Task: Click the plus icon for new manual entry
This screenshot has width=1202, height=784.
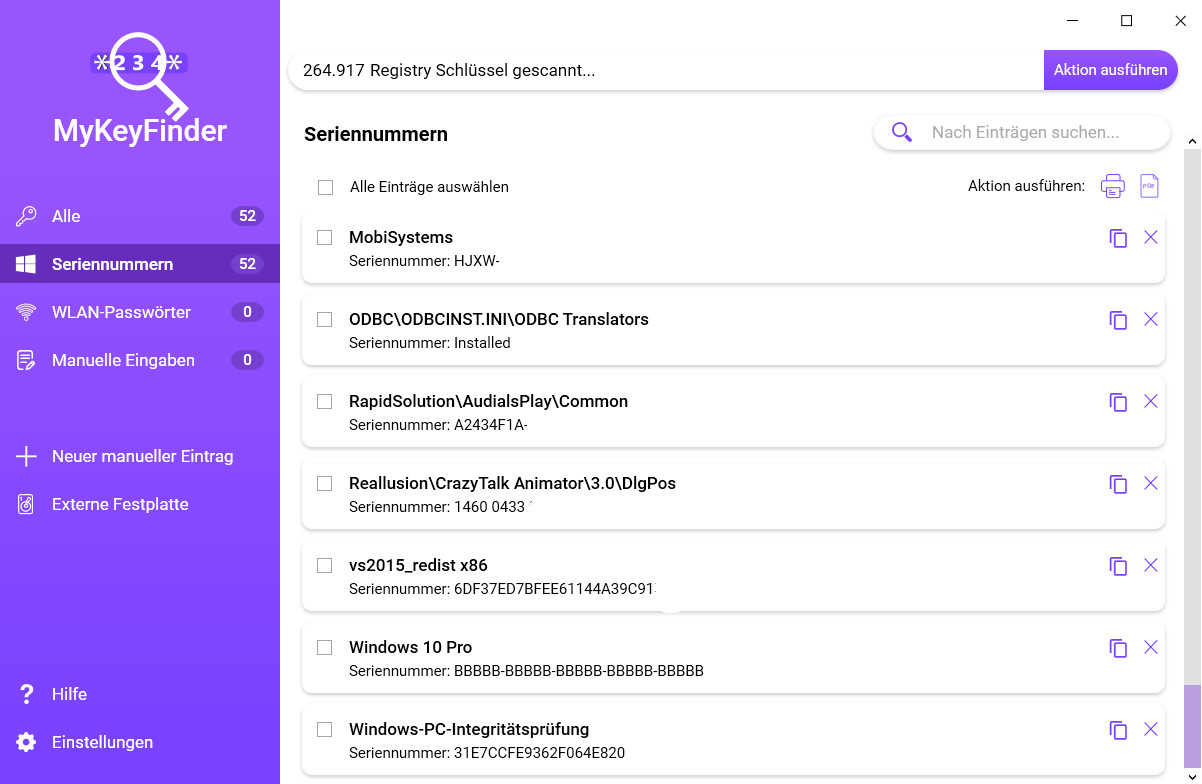Action: 26,456
